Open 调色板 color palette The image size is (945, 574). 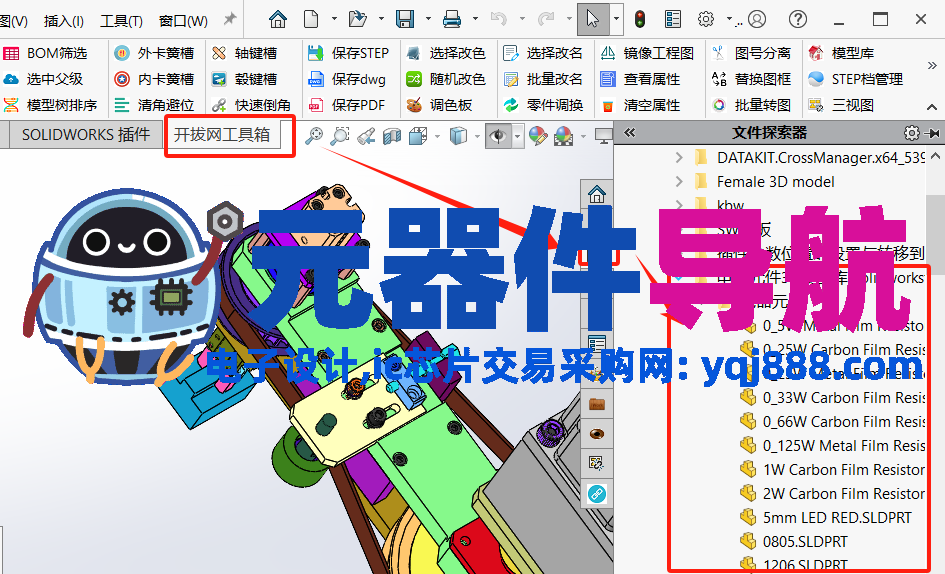[439, 105]
